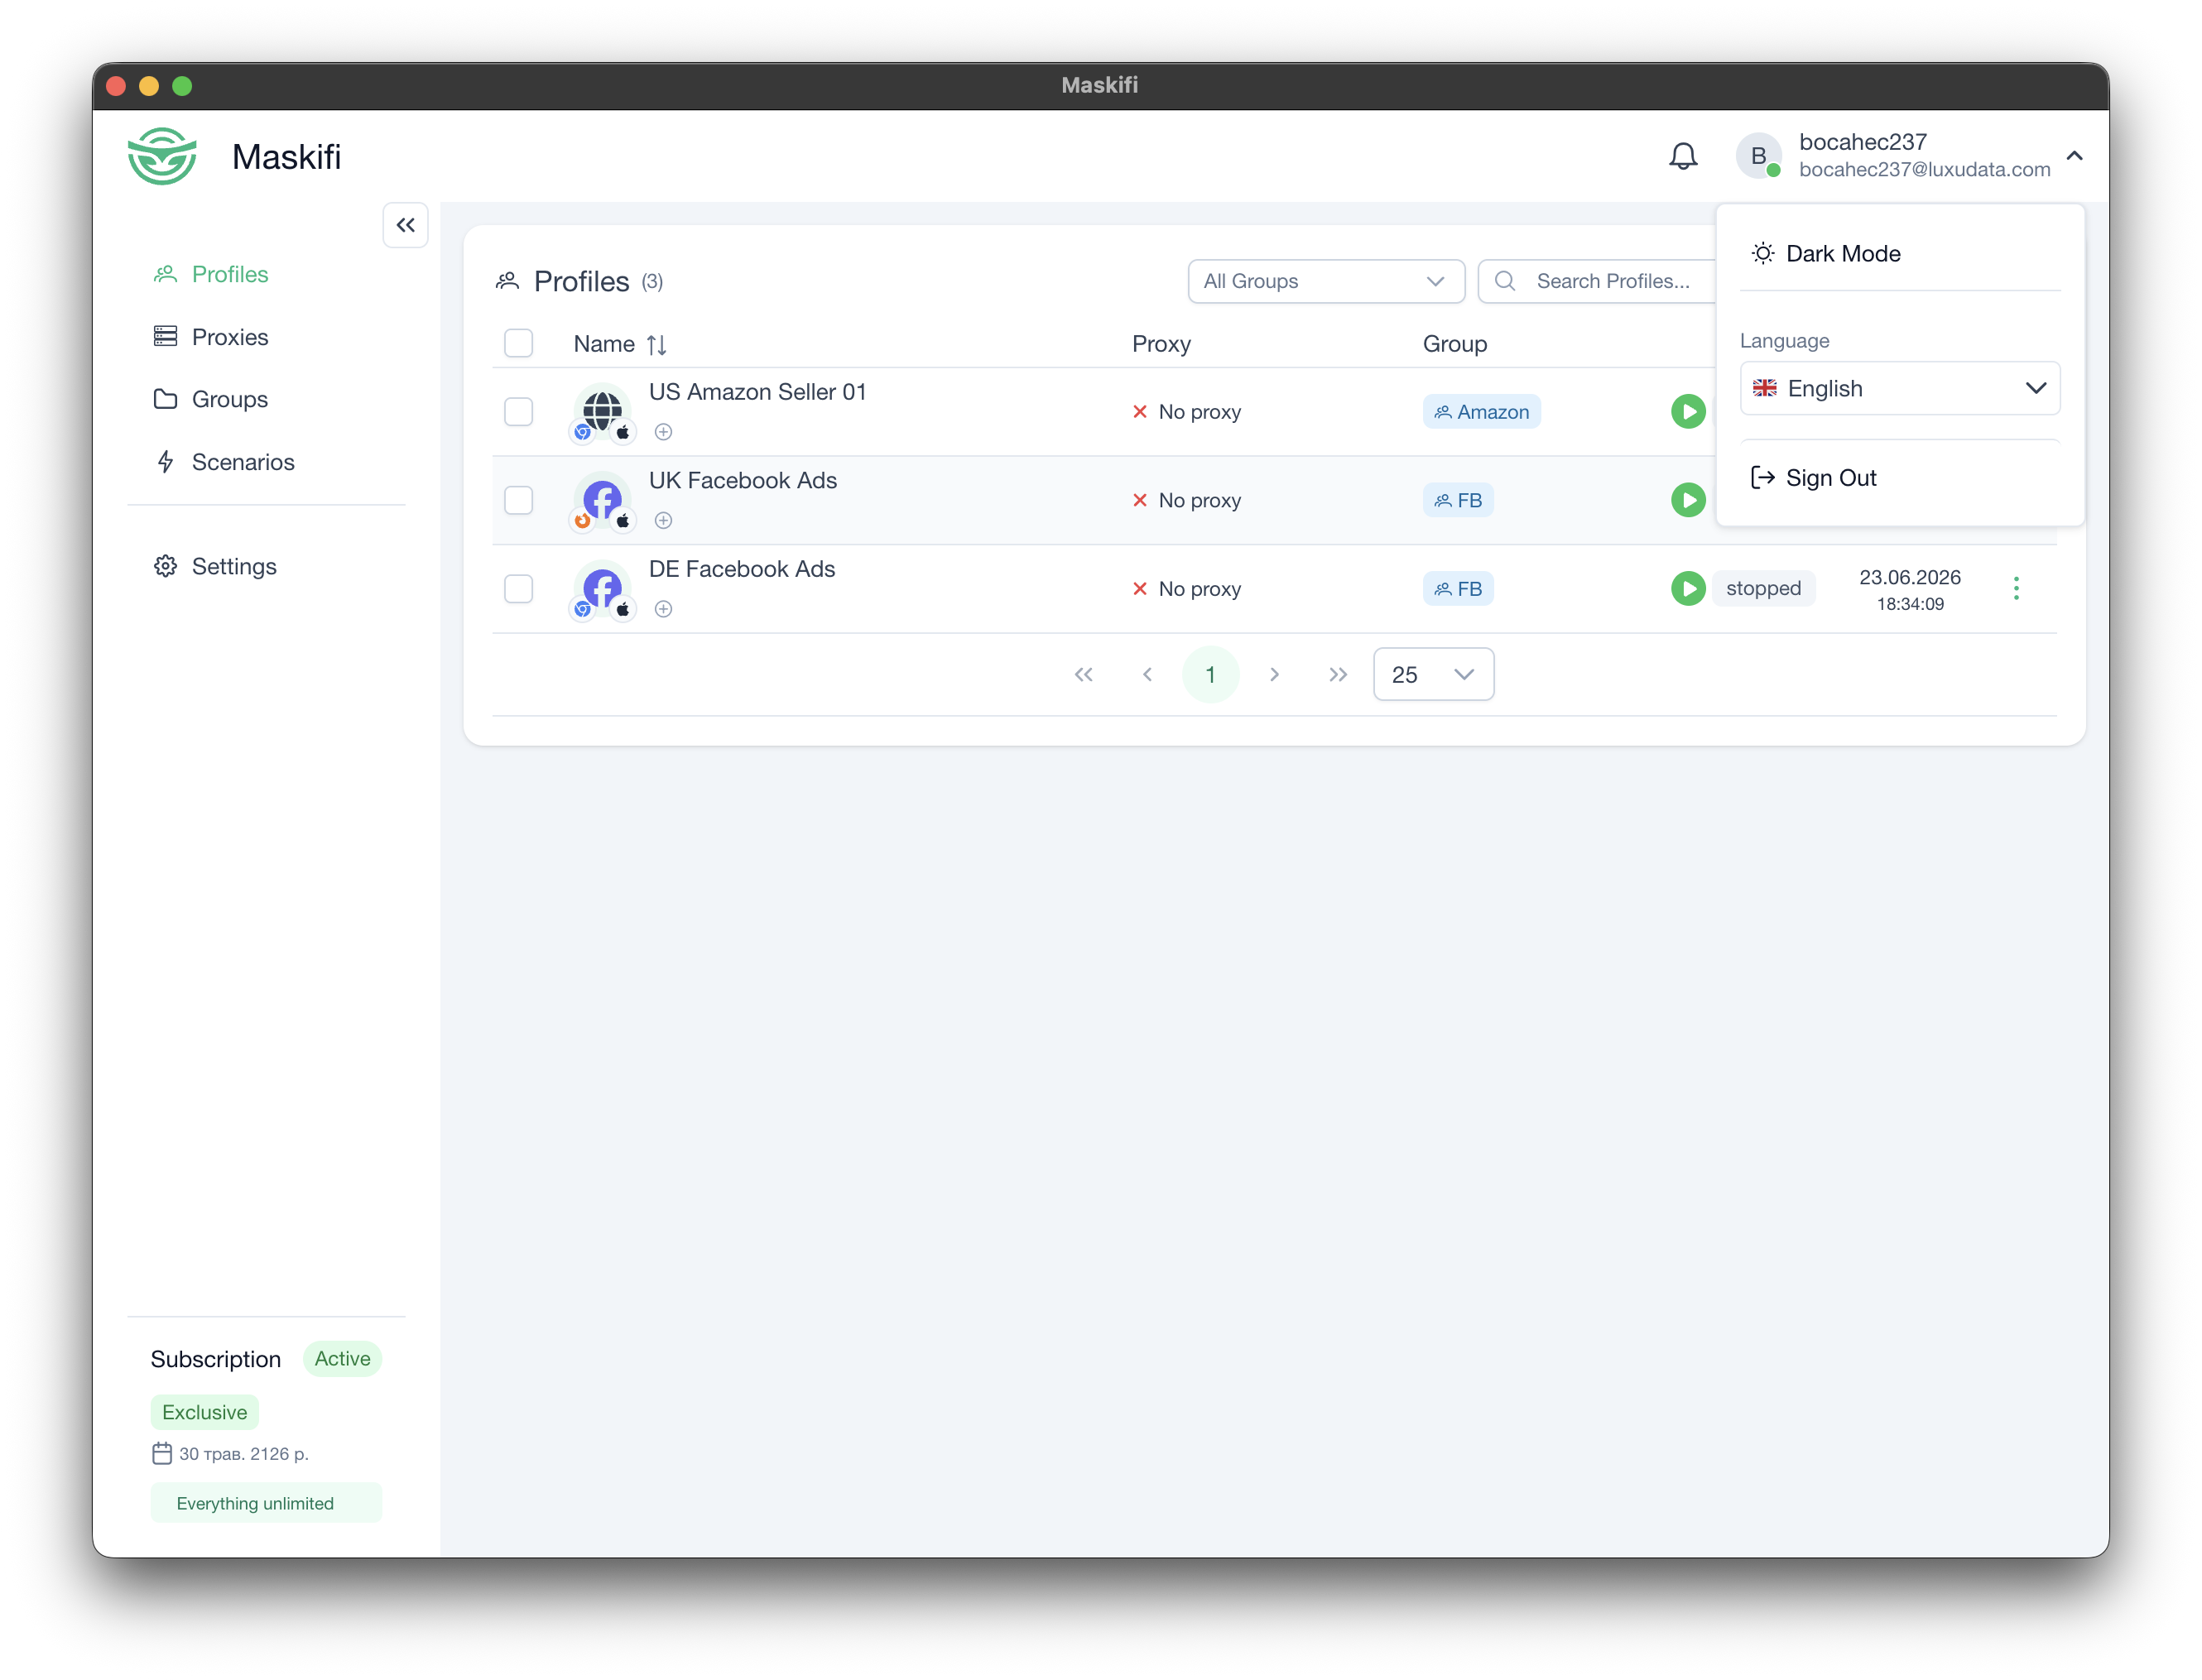The height and width of the screenshot is (1680, 2202).
Task: Toggle the select-all profiles checkbox
Action: coord(518,343)
